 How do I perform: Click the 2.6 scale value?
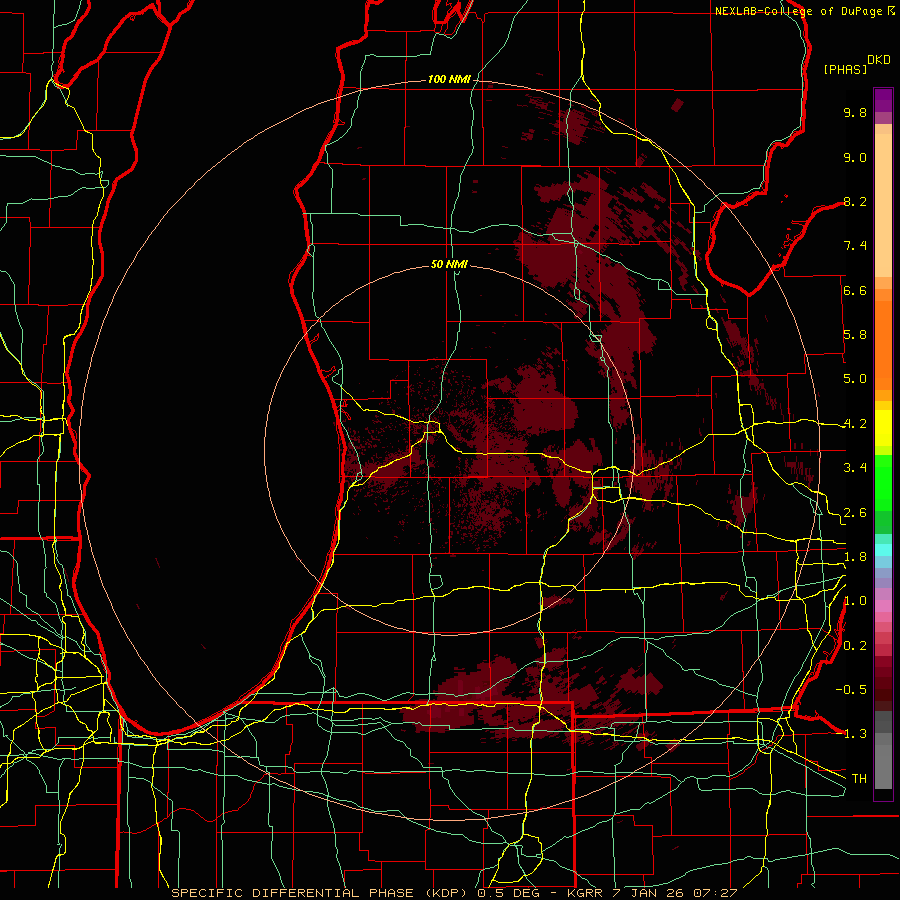click(855, 513)
